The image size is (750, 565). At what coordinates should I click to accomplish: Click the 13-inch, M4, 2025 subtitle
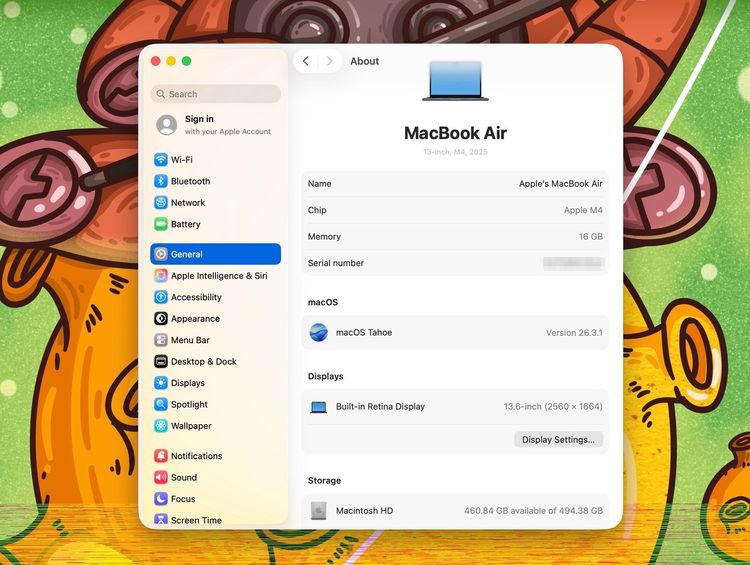click(455, 152)
